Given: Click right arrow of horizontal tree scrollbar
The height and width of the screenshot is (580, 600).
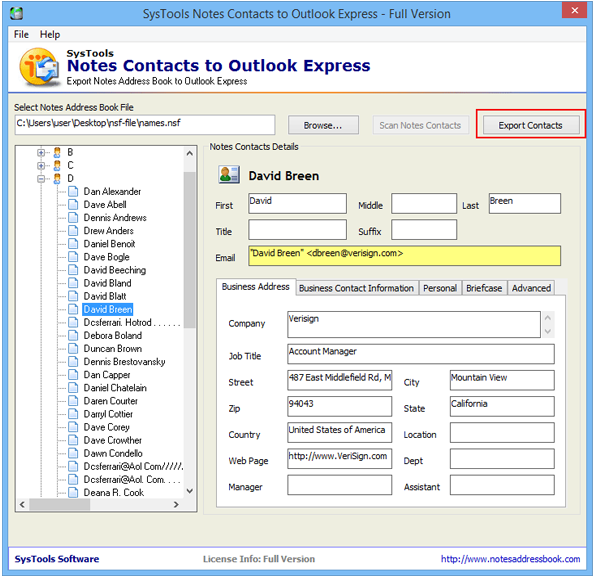Looking at the screenshot, I should coord(176,504).
